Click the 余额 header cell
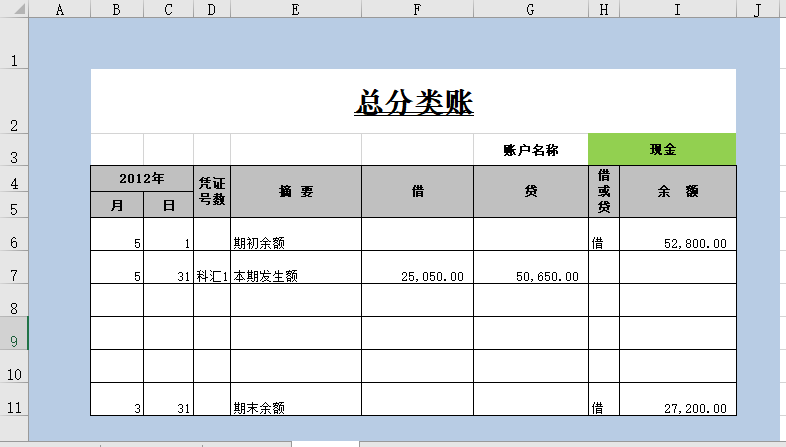The image size is (786, 447). 677,192
